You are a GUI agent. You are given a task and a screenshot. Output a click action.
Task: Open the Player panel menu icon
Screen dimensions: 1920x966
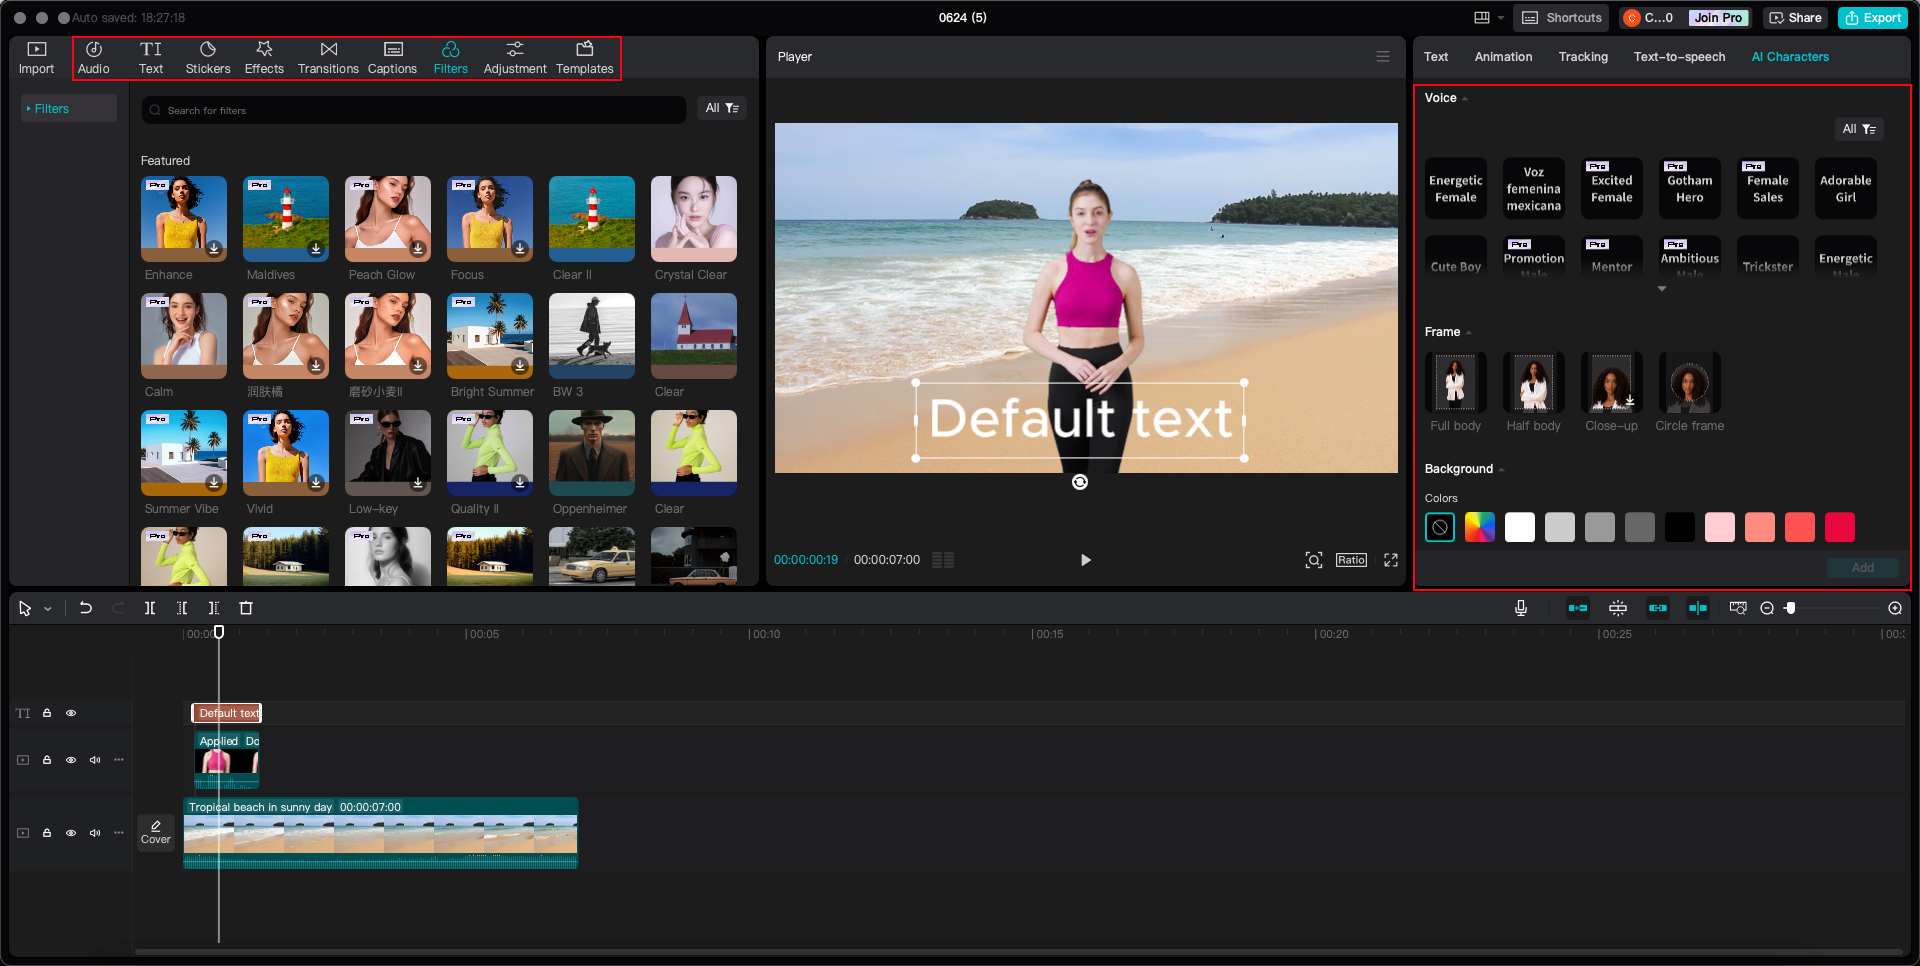pyautogui.click(x=1383, y=57)
